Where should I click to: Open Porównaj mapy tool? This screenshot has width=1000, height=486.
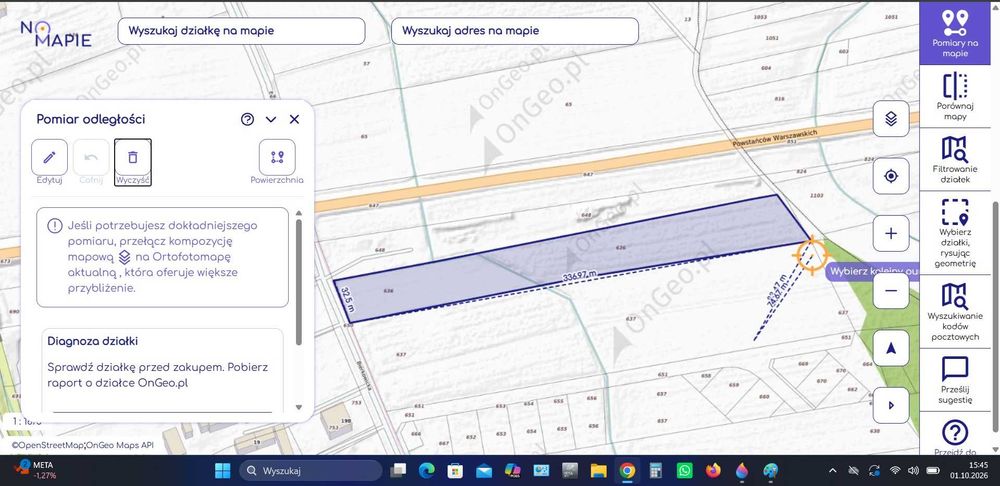[955, 96]
